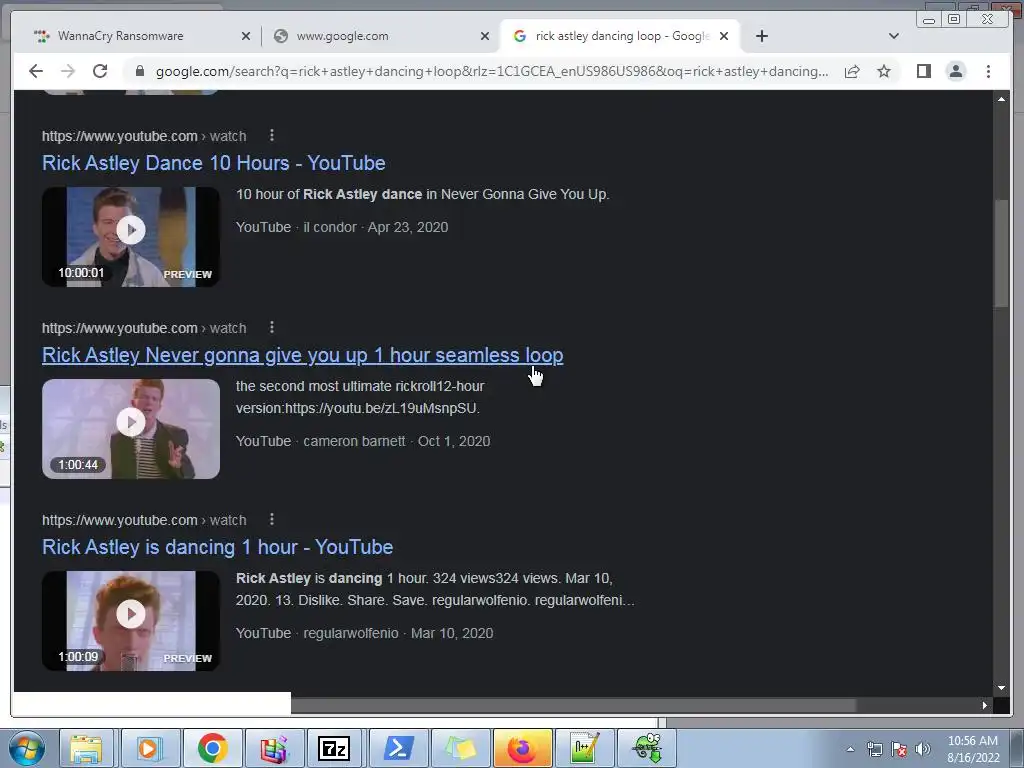This screenshot has width=1024, height=768.
Task: Expand the tab search chevron
Action: pos(894,36)
